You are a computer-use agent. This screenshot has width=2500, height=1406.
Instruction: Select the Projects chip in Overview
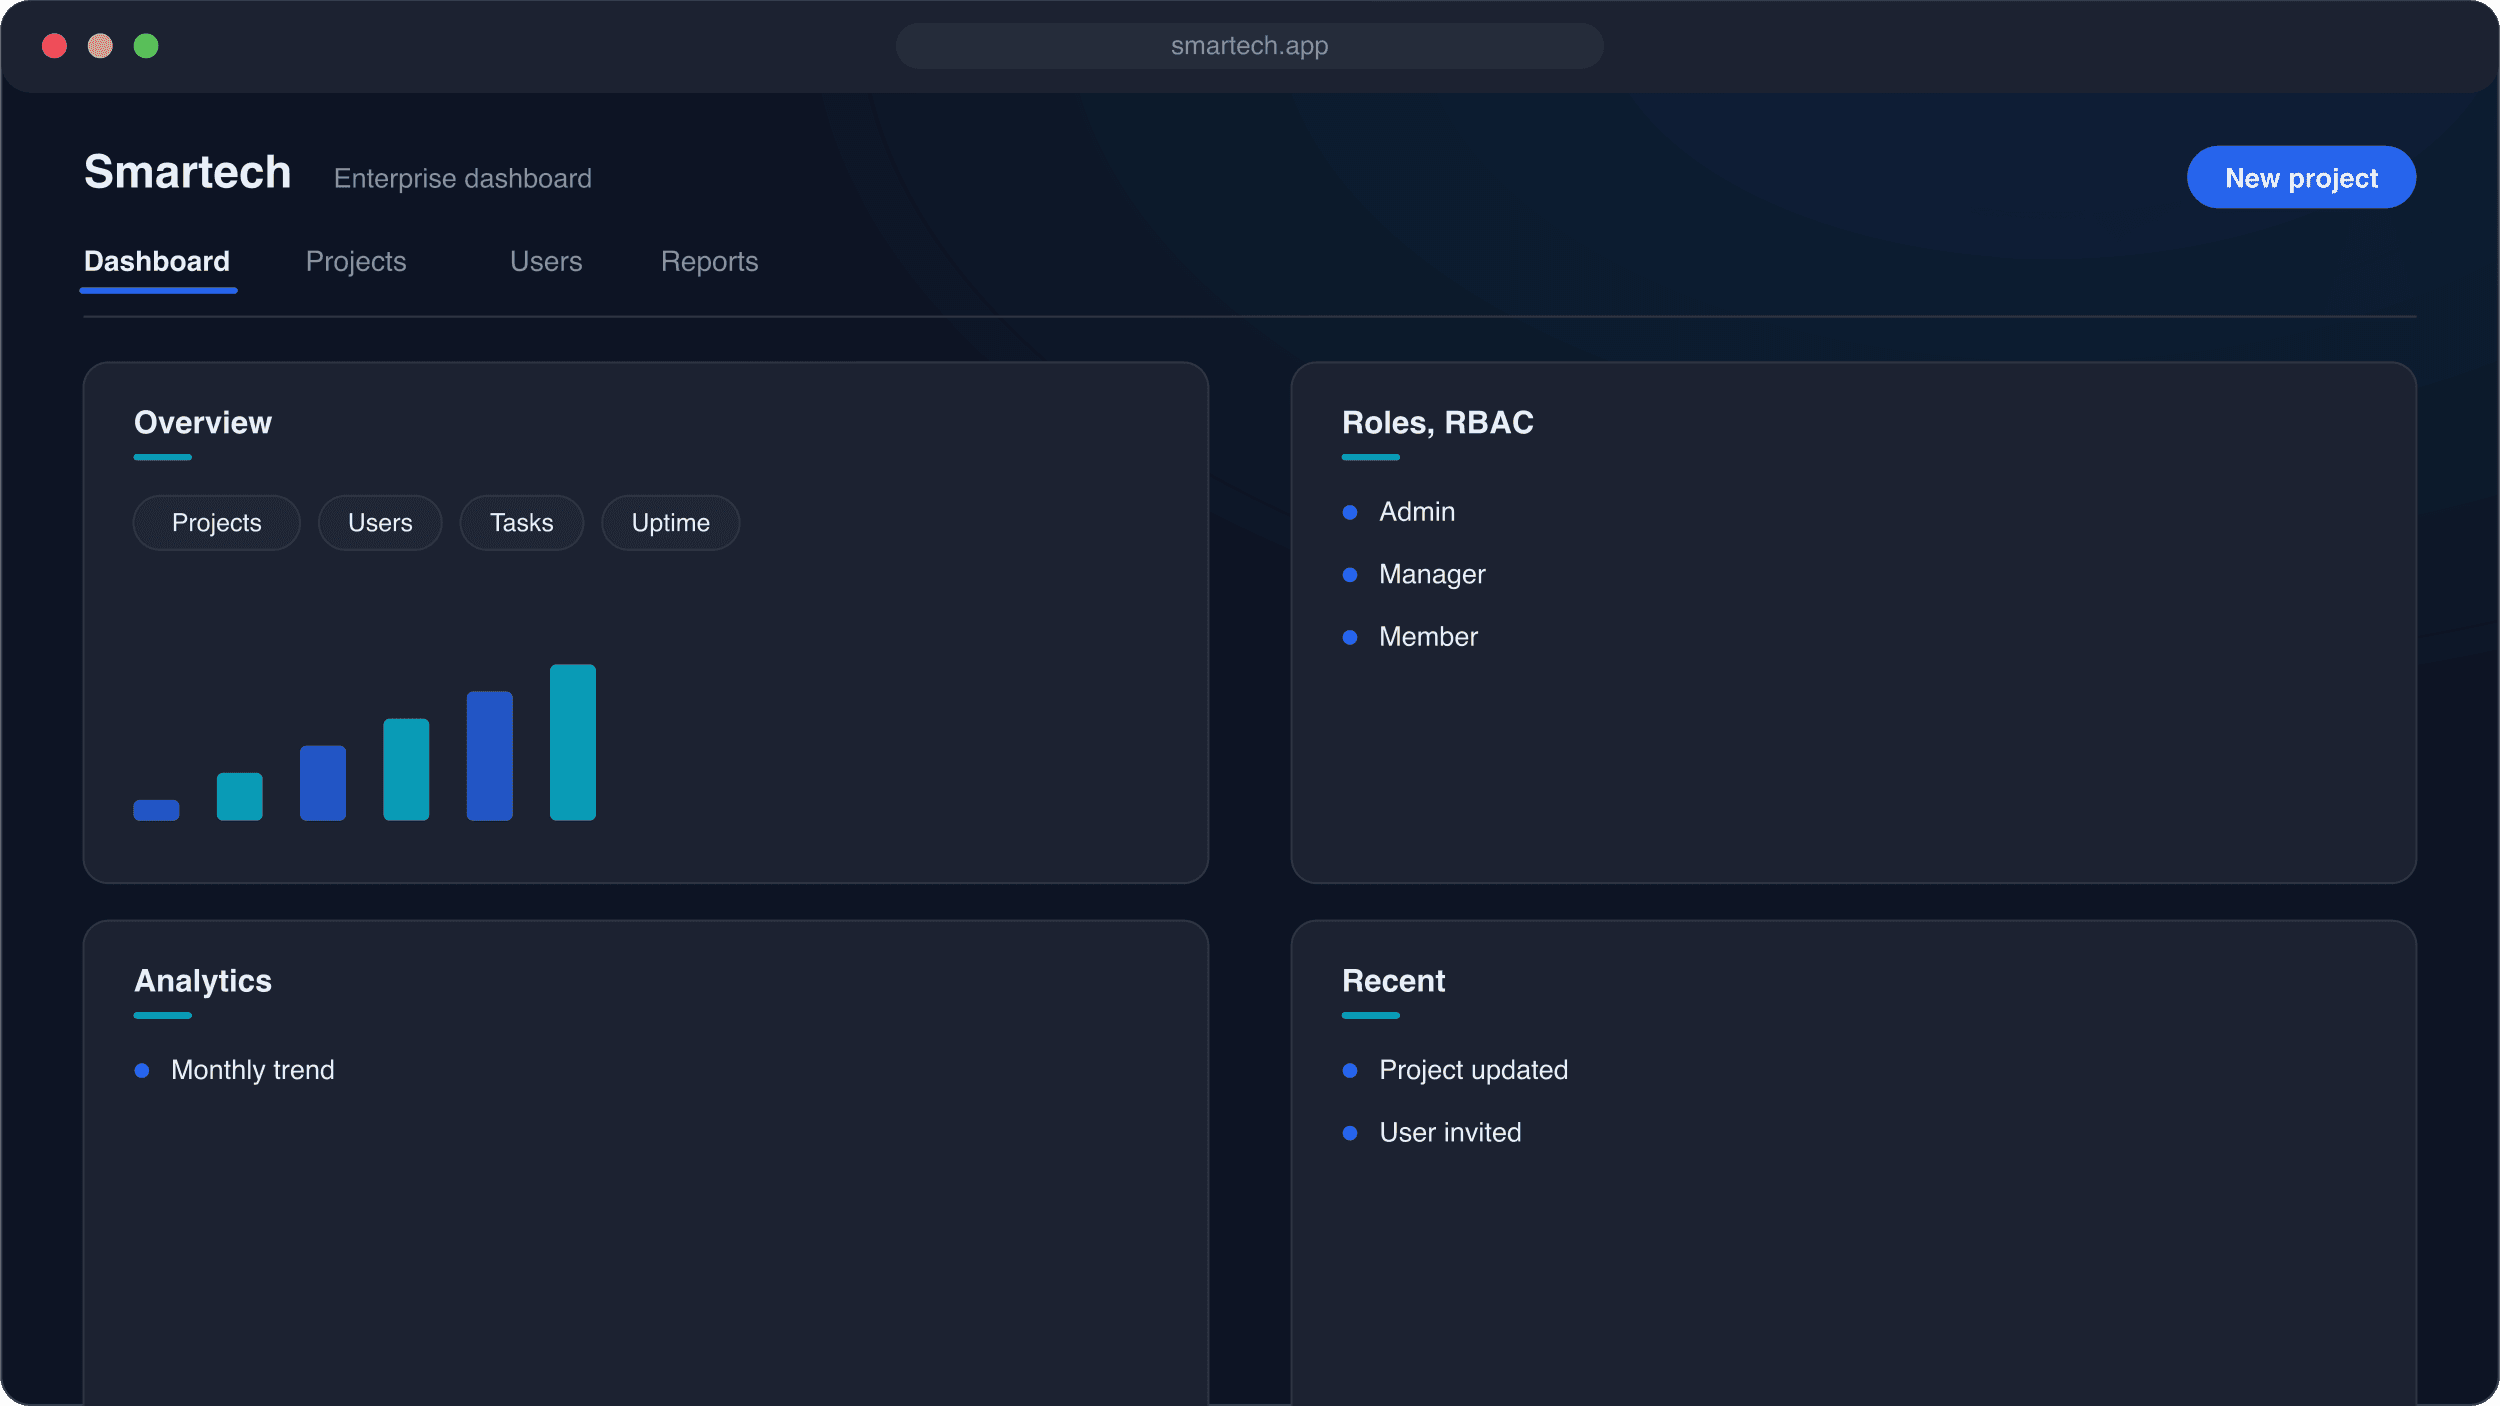coord(216,523)
